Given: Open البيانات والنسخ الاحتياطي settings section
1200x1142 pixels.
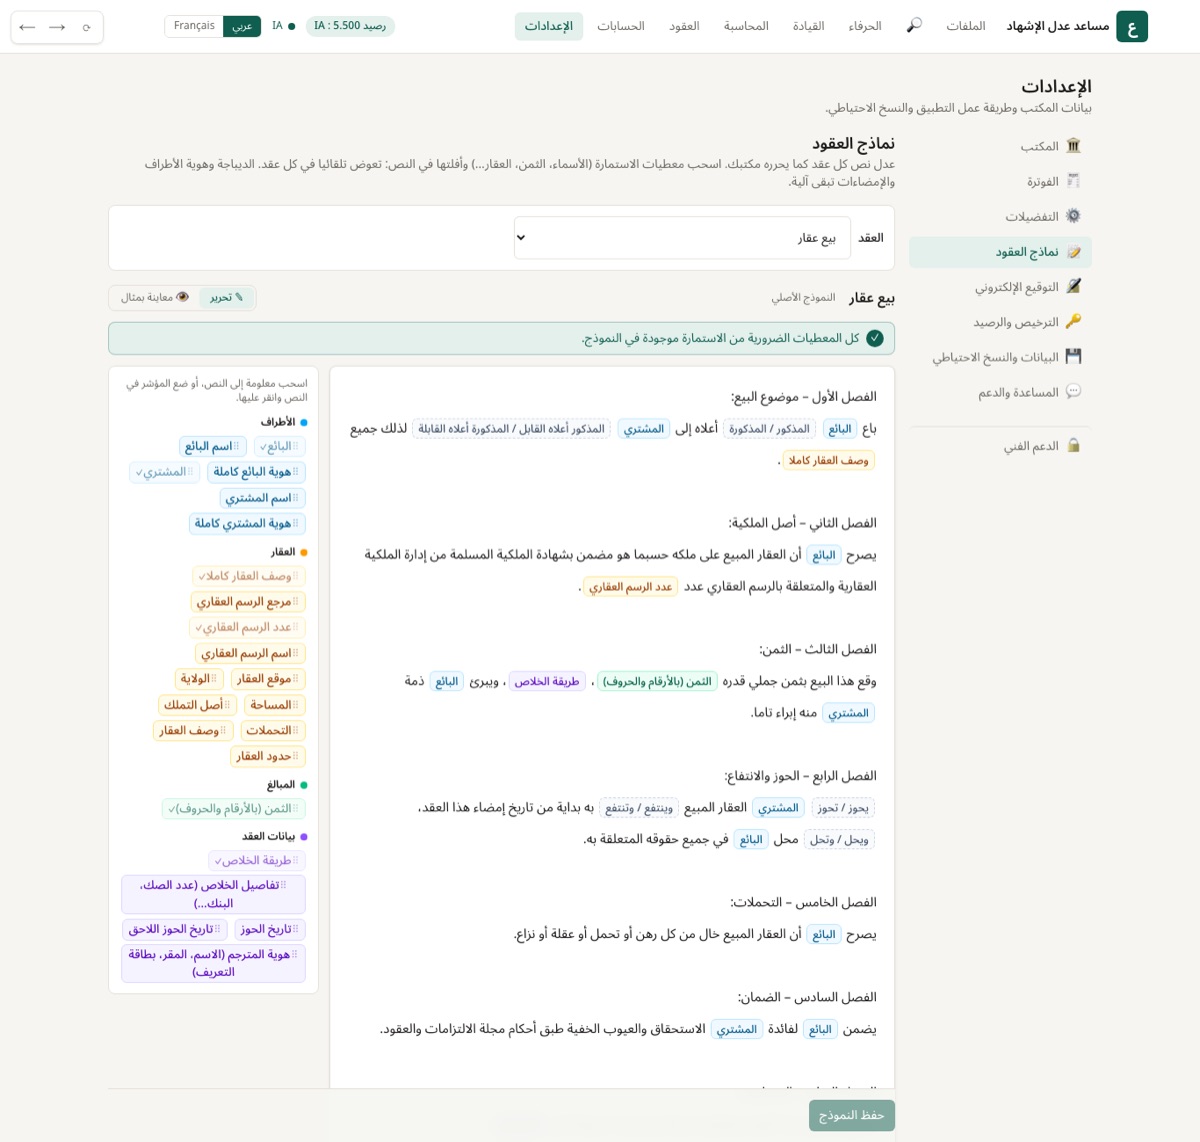Looking at the screenshot, I should [x=1000, y=357].
